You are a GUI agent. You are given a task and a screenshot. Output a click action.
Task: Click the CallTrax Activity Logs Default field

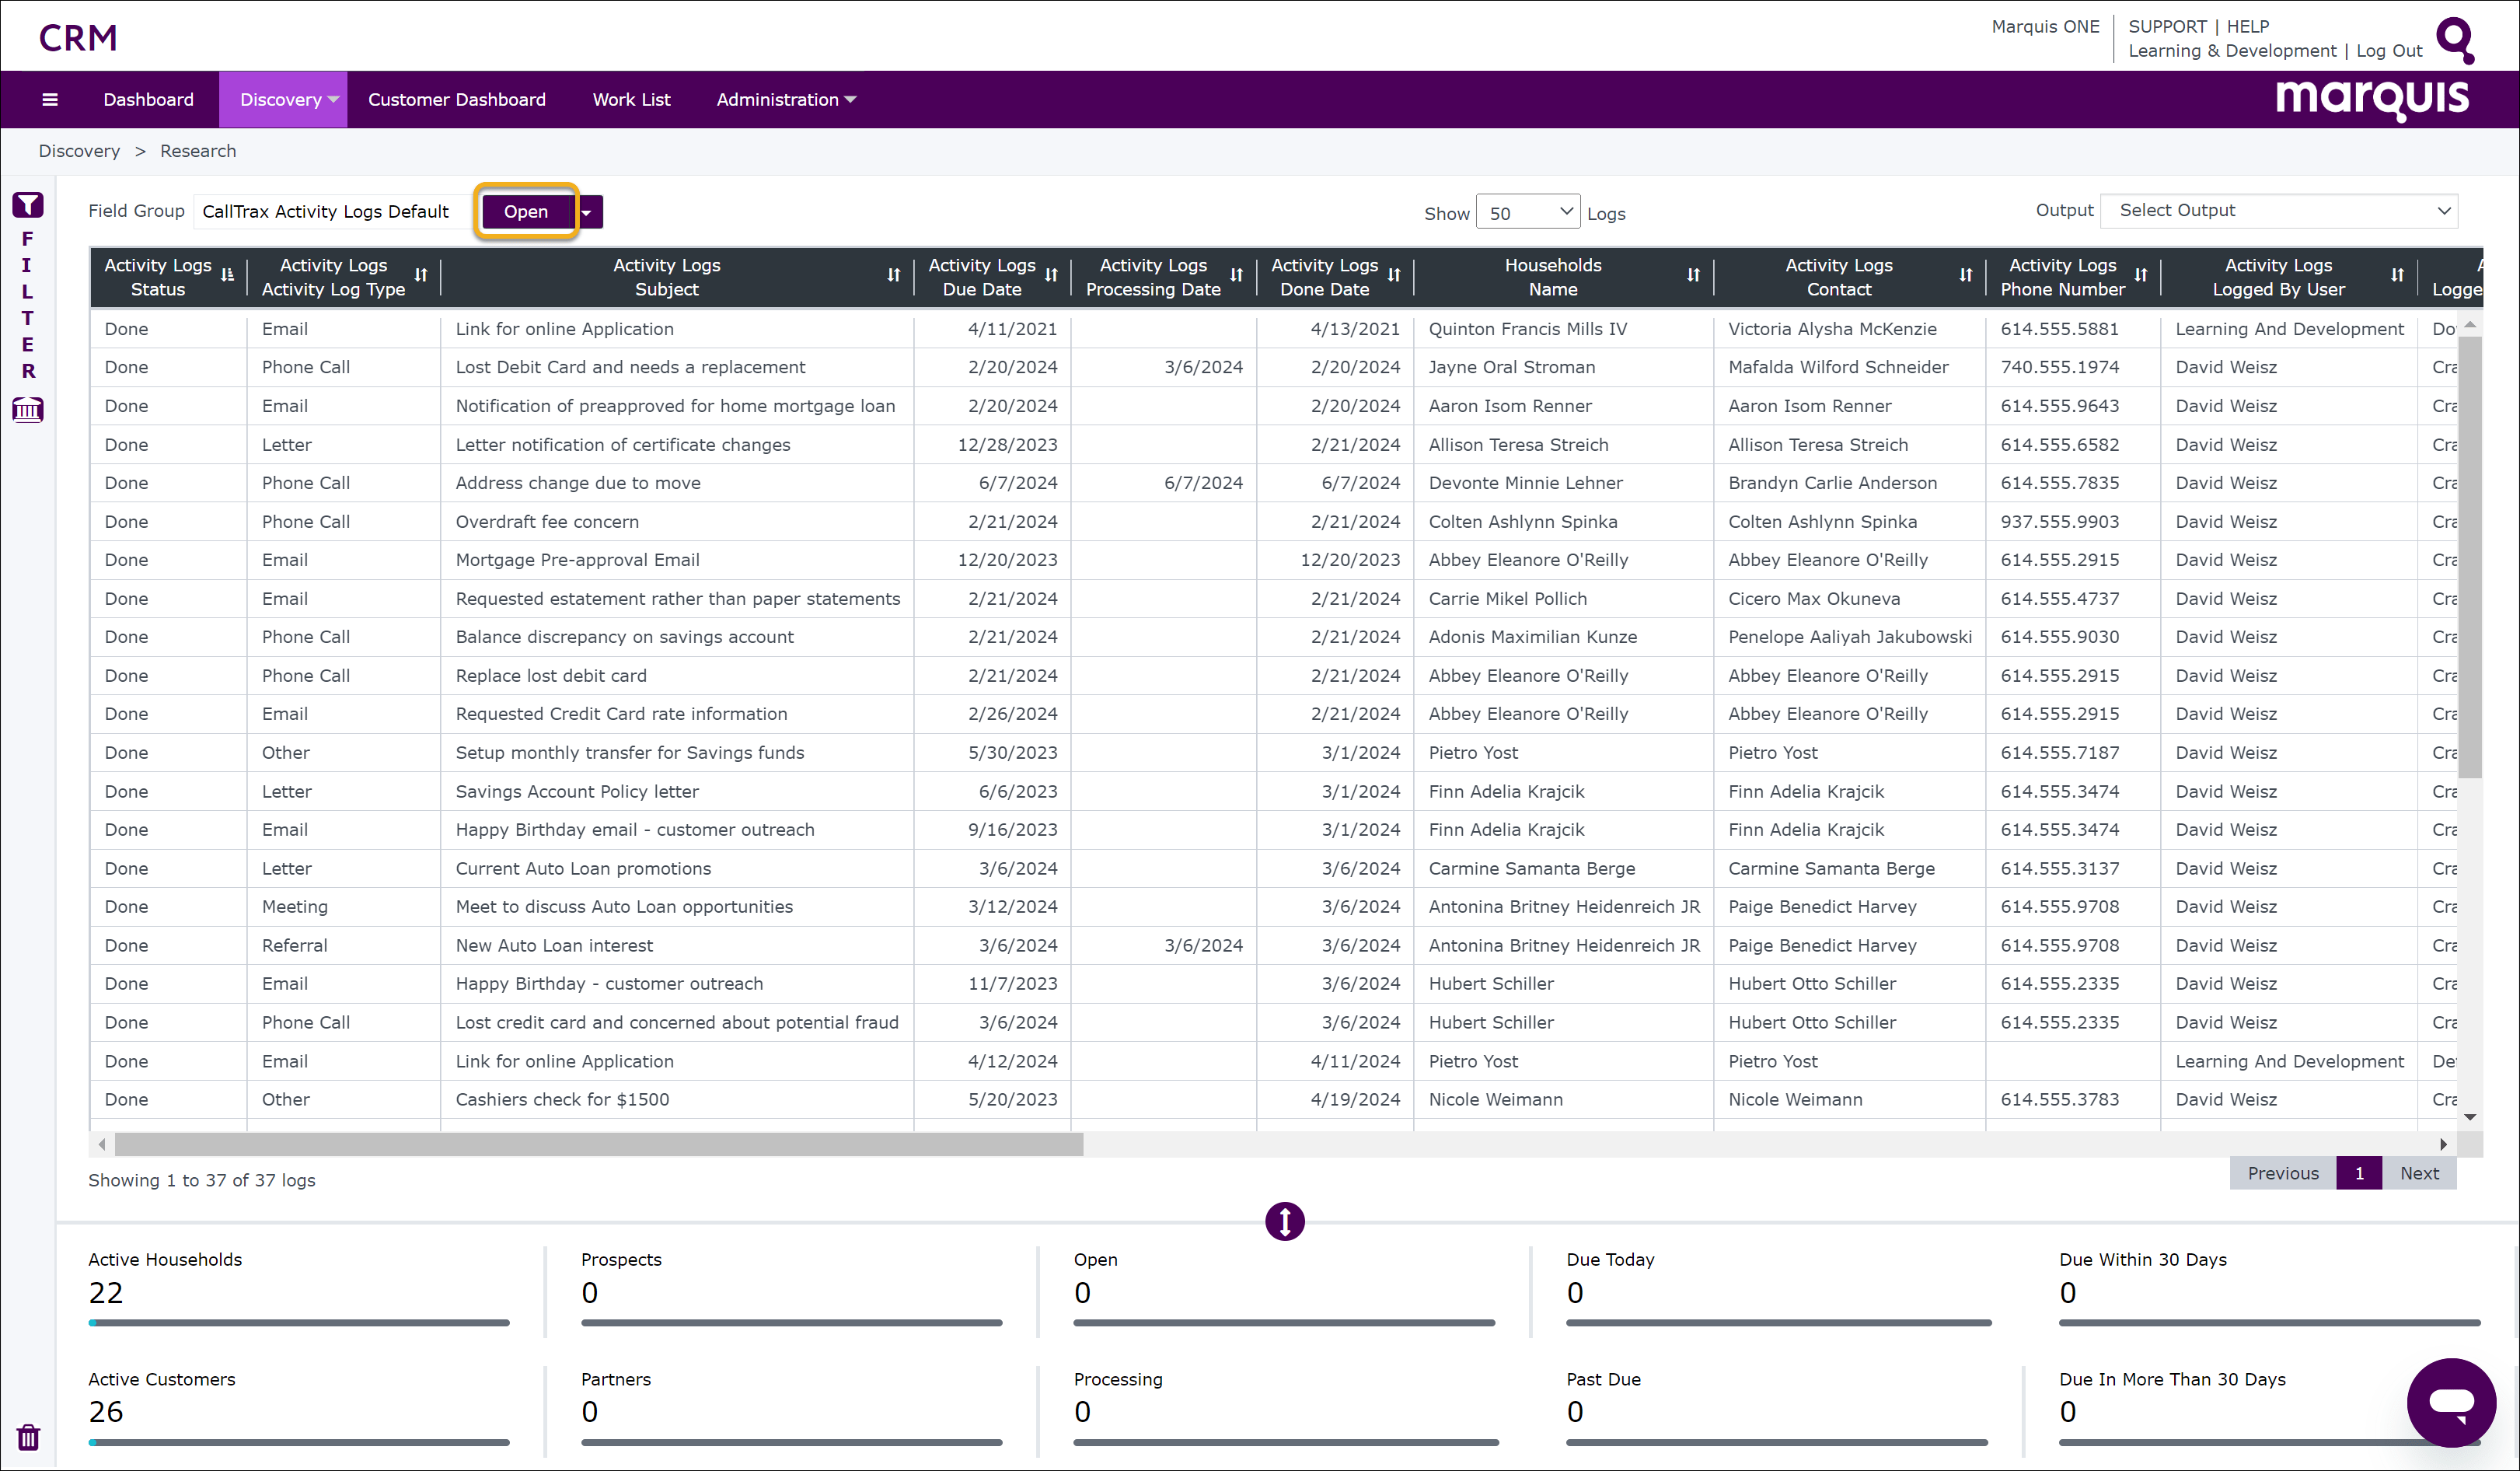pyautogui.click(x=325, y=211)
